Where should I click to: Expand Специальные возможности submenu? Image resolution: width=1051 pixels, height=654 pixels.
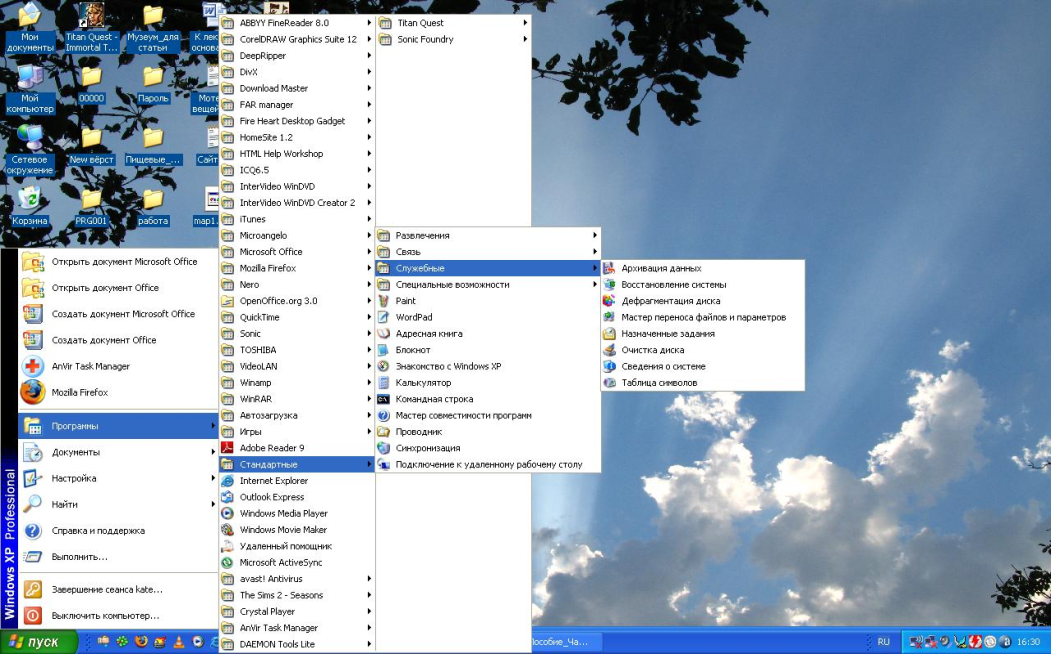[x=487, y=285]
